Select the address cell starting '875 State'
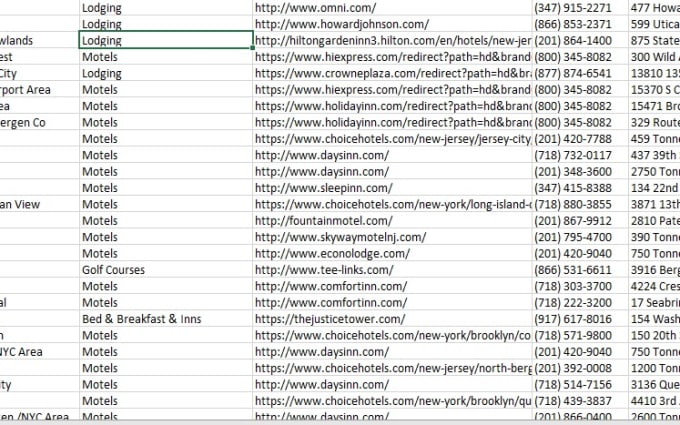 click(654, 40)
